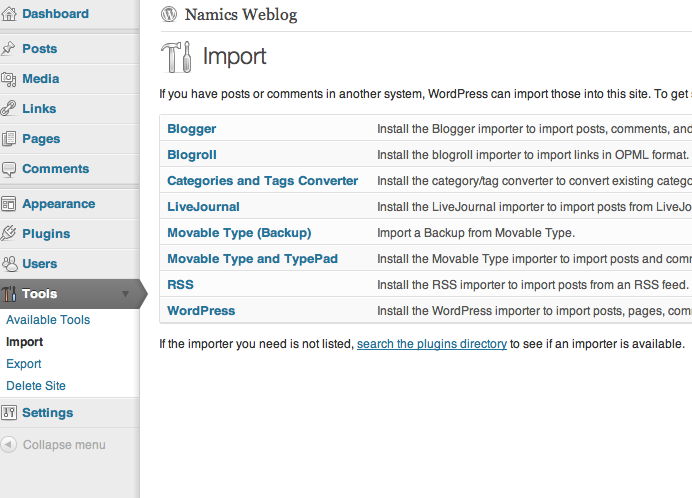692x498 pixels.
Task: Click the Plugins plug icon
Action: [x=8, y=234]
